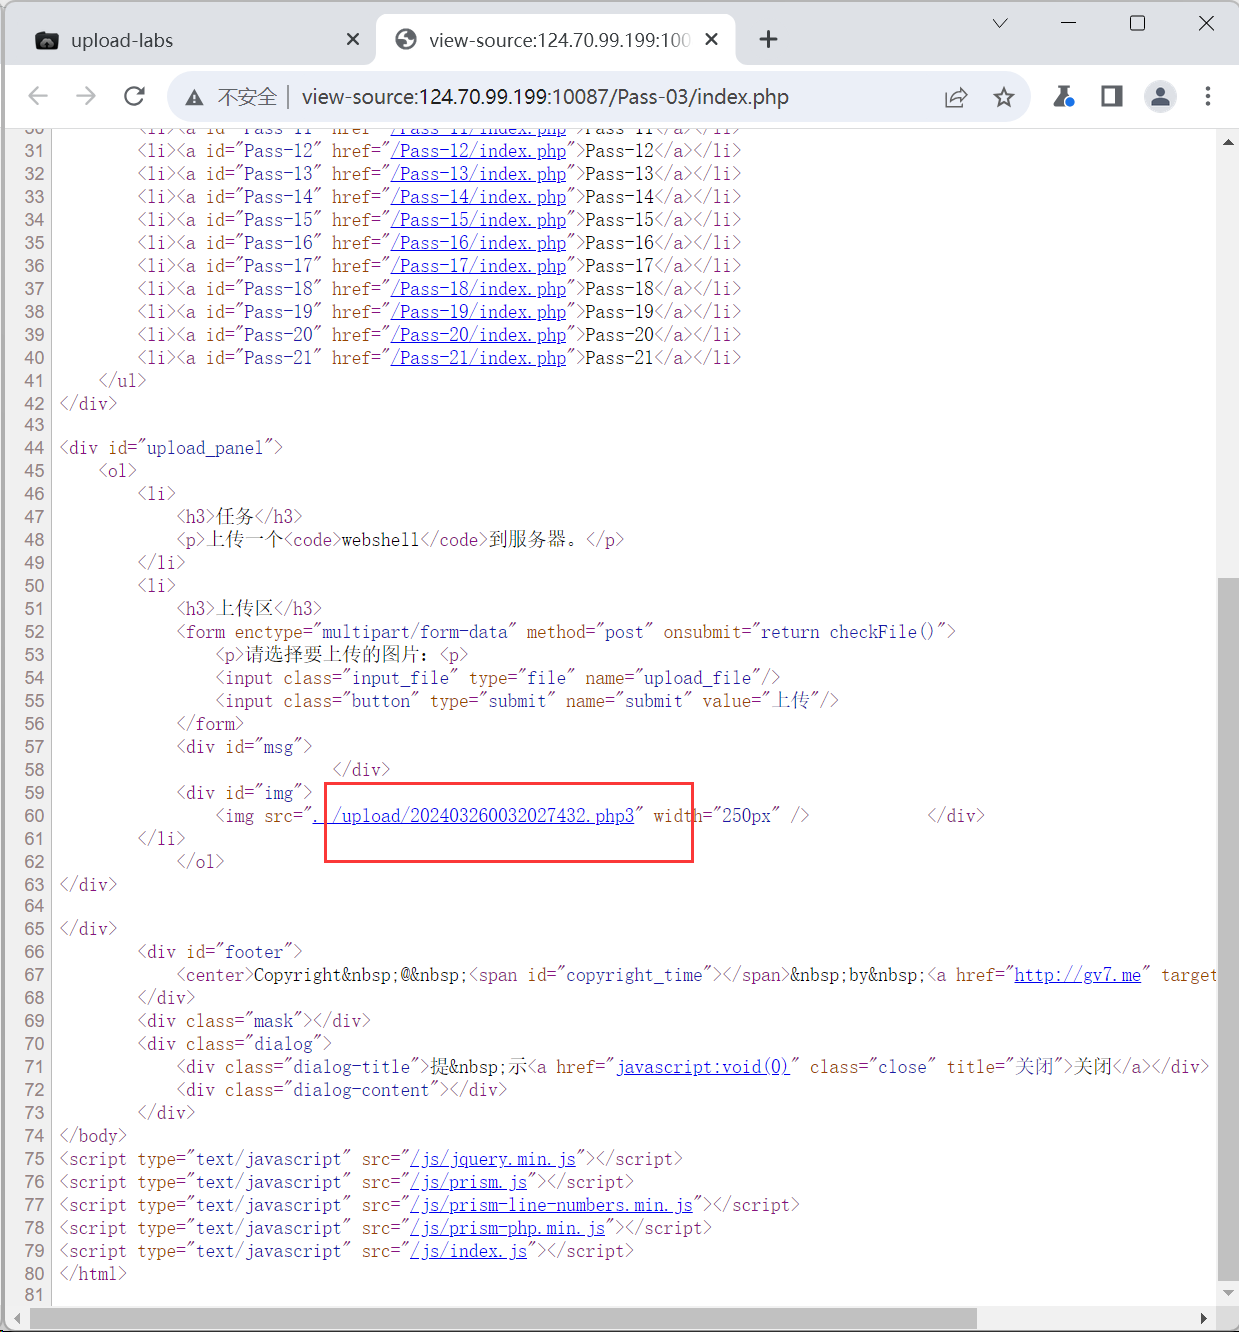Close the upload-labs tab
Viewport: 1239px width, 1332px height.
[352, 39]
